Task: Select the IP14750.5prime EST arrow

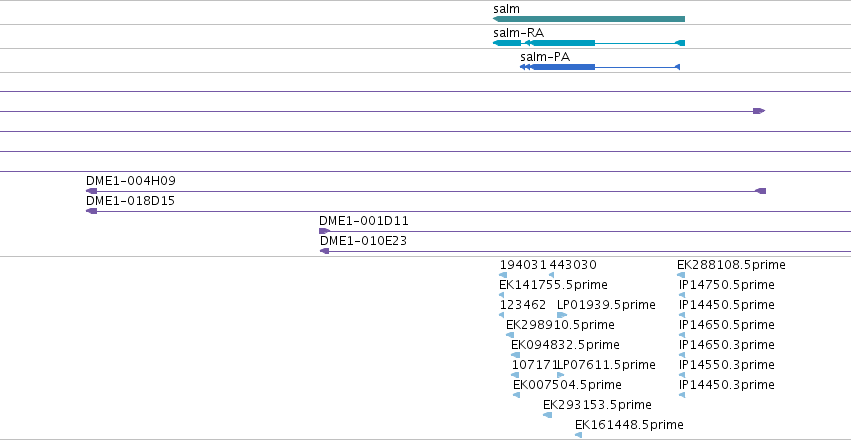Action: [x=682, y=295]
